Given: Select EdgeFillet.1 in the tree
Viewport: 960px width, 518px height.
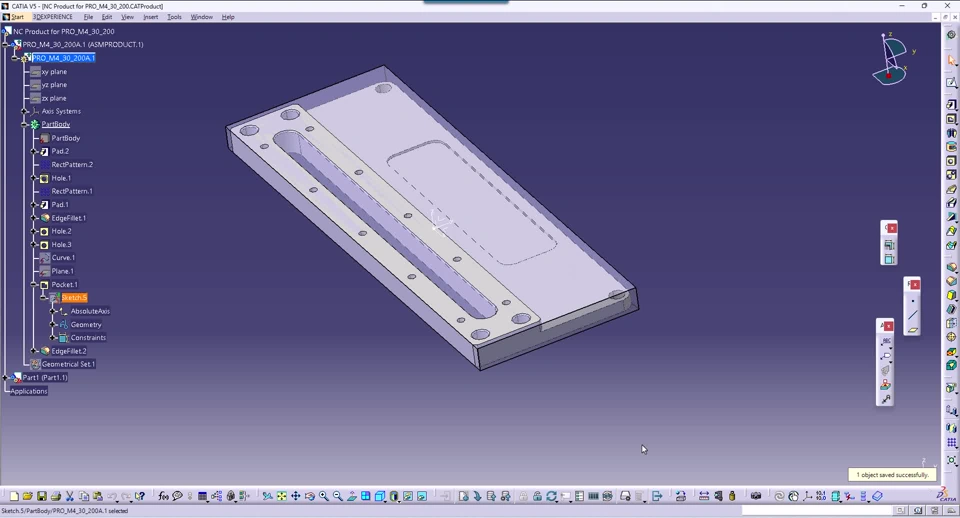Looking at the screenshot, I should click(x=69, y=218).
